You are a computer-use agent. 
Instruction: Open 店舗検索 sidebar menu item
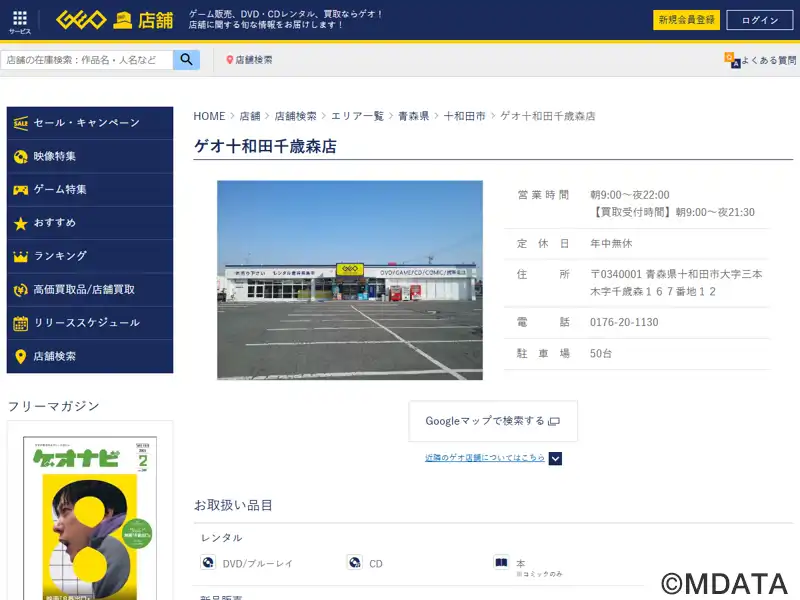90,356
